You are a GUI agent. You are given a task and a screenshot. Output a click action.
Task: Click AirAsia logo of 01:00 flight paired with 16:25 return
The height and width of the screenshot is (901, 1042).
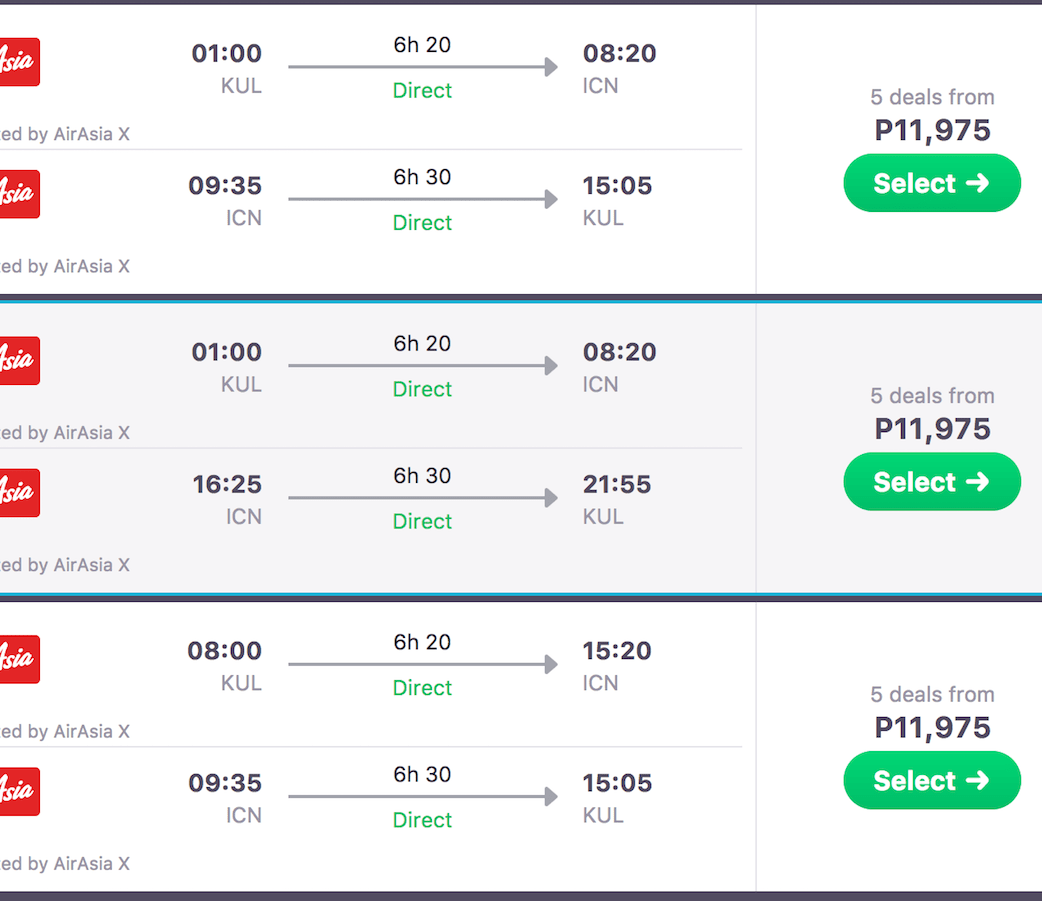(18, 361)
